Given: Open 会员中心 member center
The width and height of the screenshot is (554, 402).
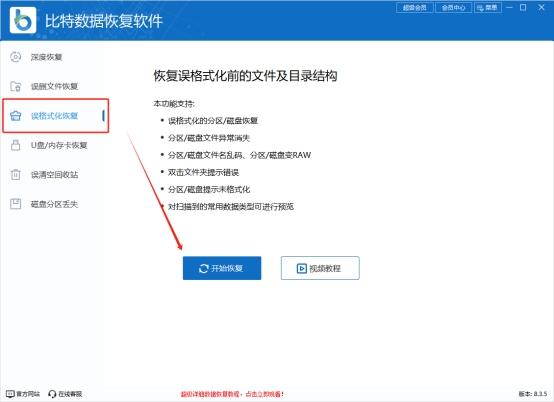Looking at the screenshot, I should point(454,7).
